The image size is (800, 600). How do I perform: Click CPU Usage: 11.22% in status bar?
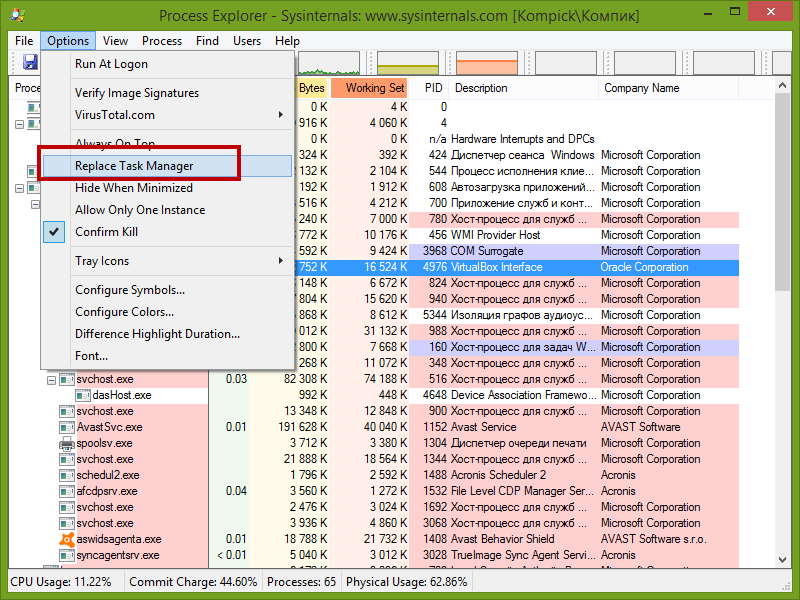(x=61, y=582)
